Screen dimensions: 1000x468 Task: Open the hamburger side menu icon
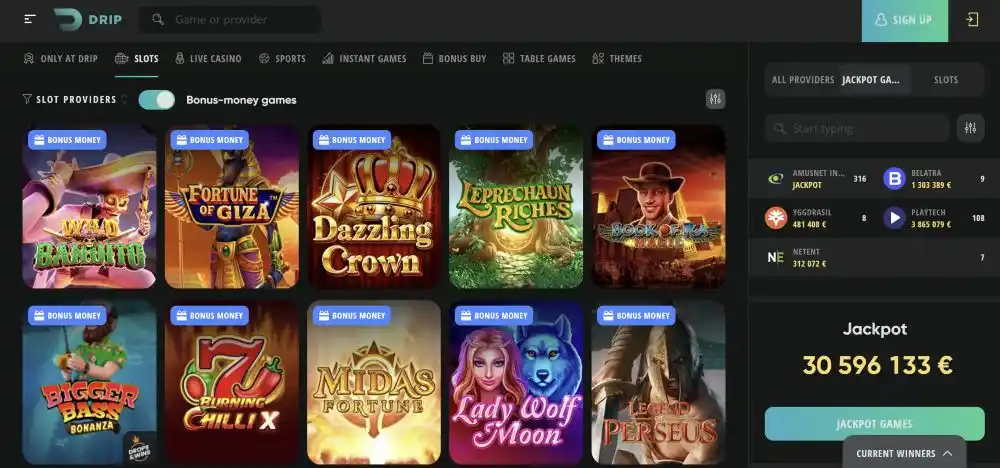pyautogui.click(x=30, y=19)
